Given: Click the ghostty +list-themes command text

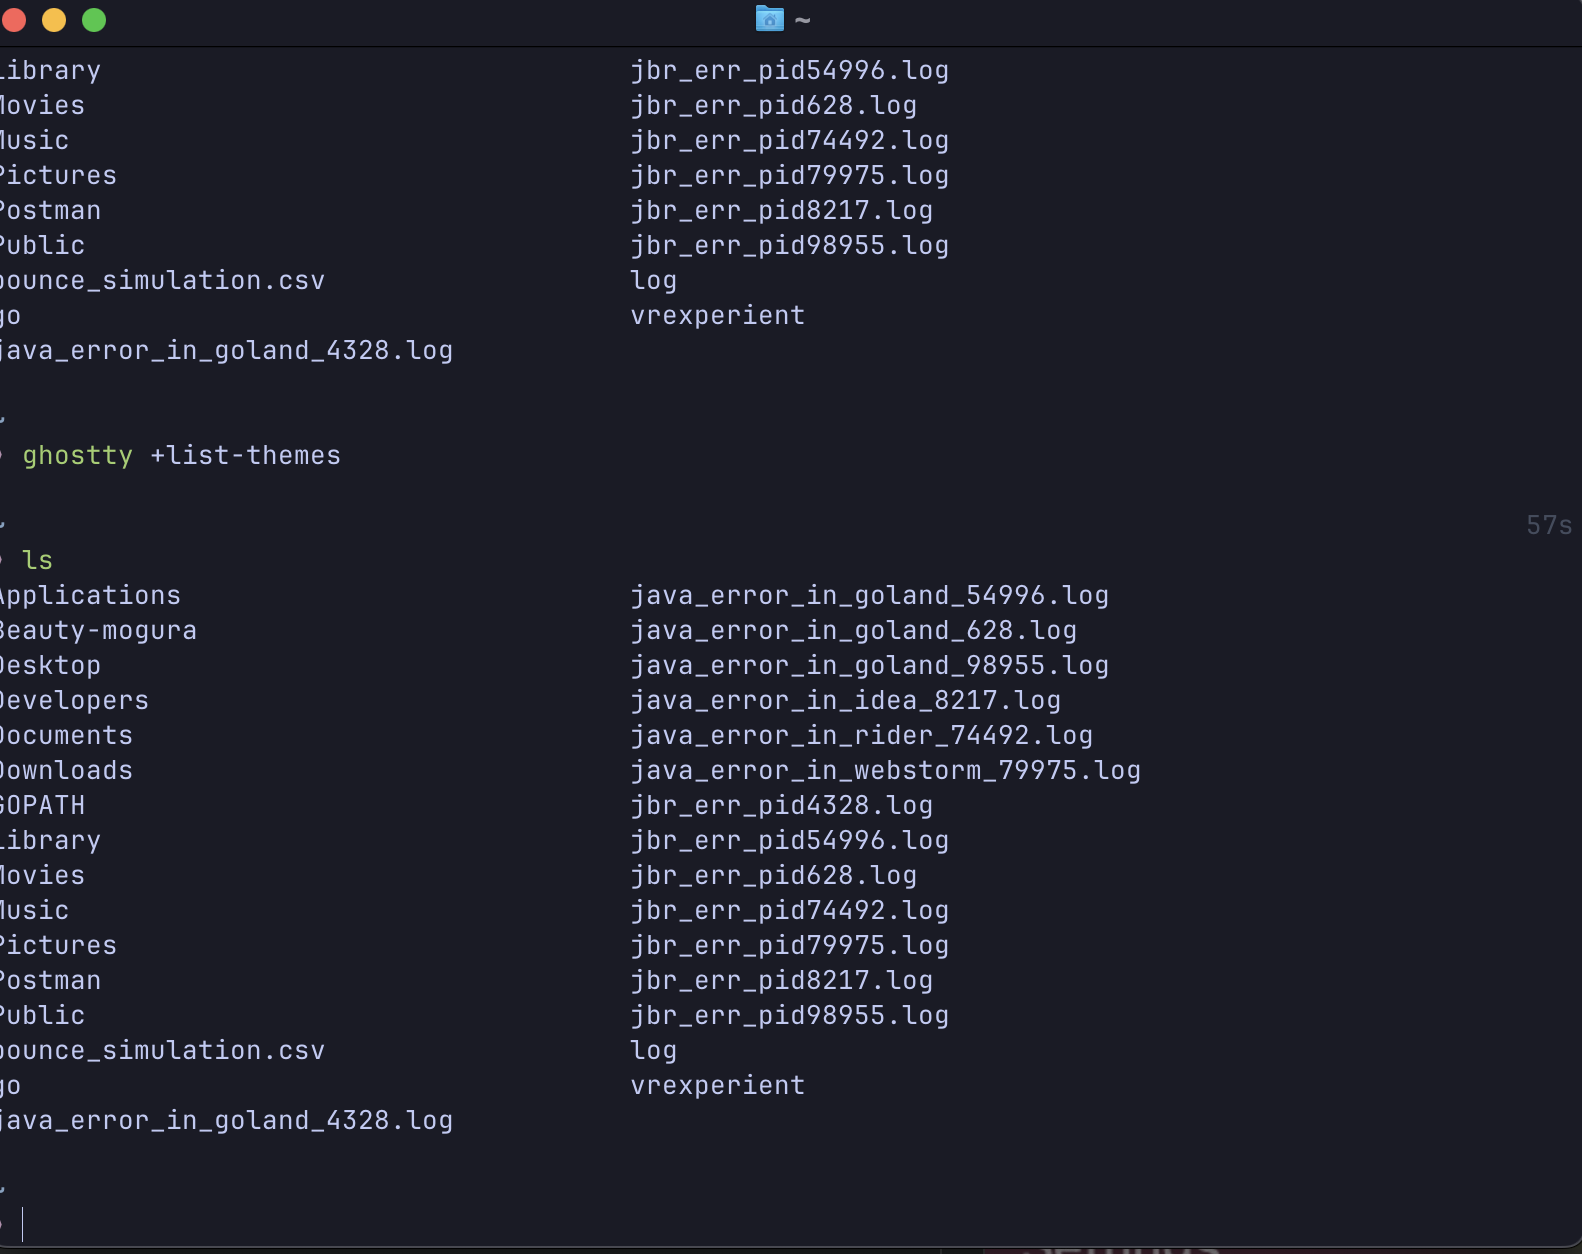Looking at the screenshot, I should pos(182,455).
